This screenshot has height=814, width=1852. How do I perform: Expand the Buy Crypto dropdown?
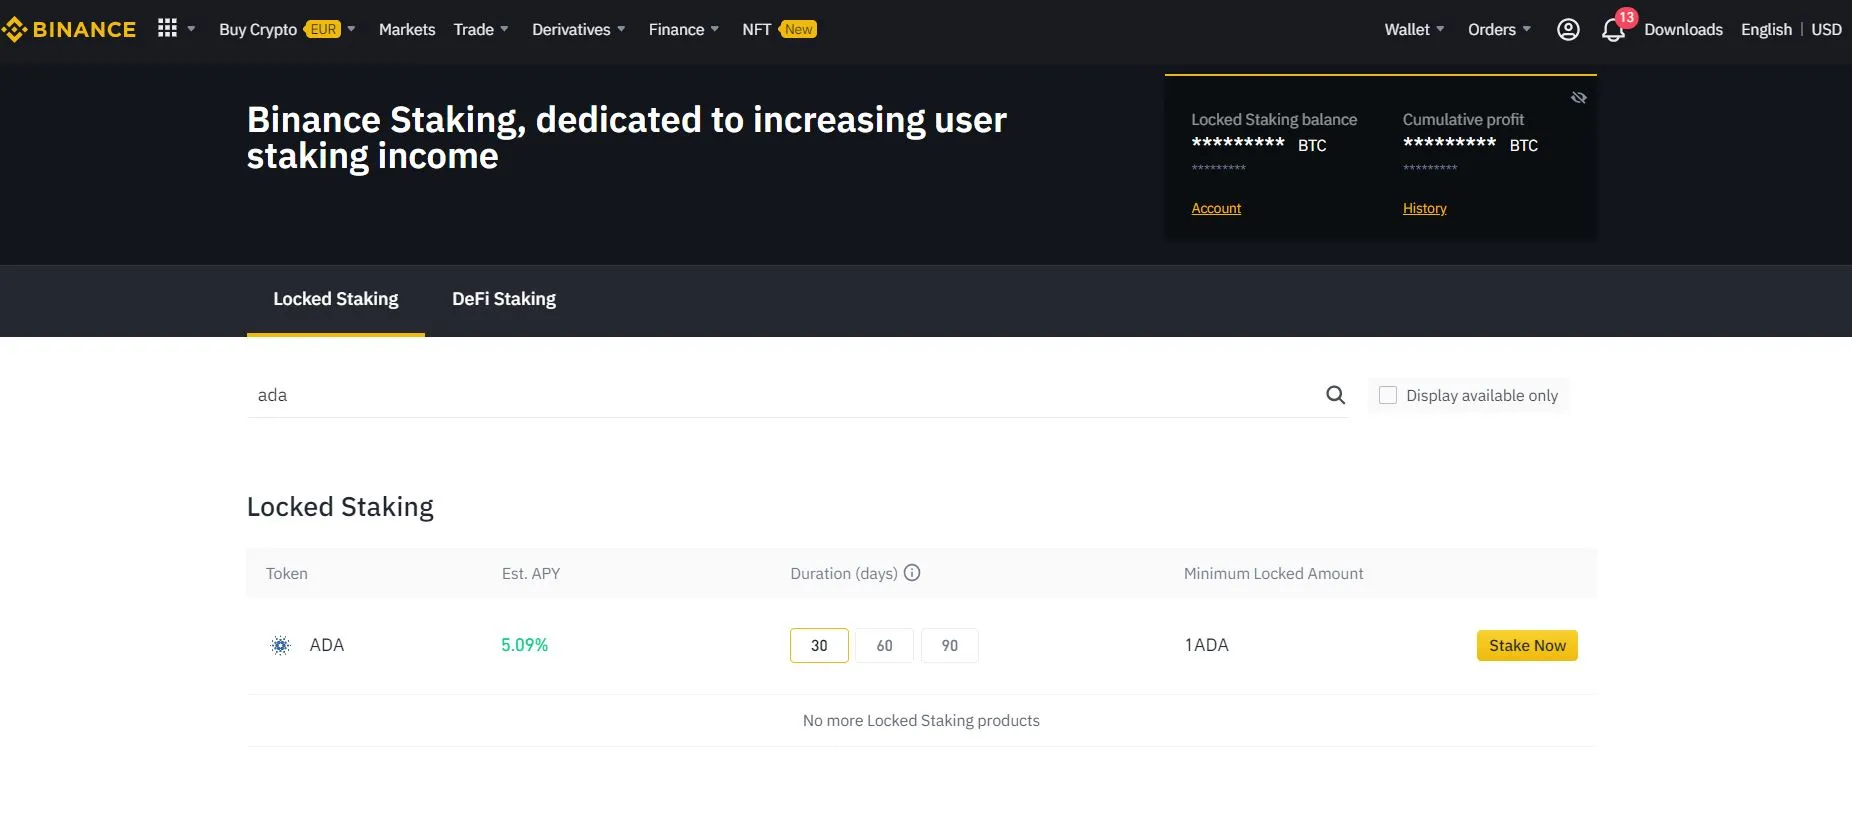tap(286, 30)
